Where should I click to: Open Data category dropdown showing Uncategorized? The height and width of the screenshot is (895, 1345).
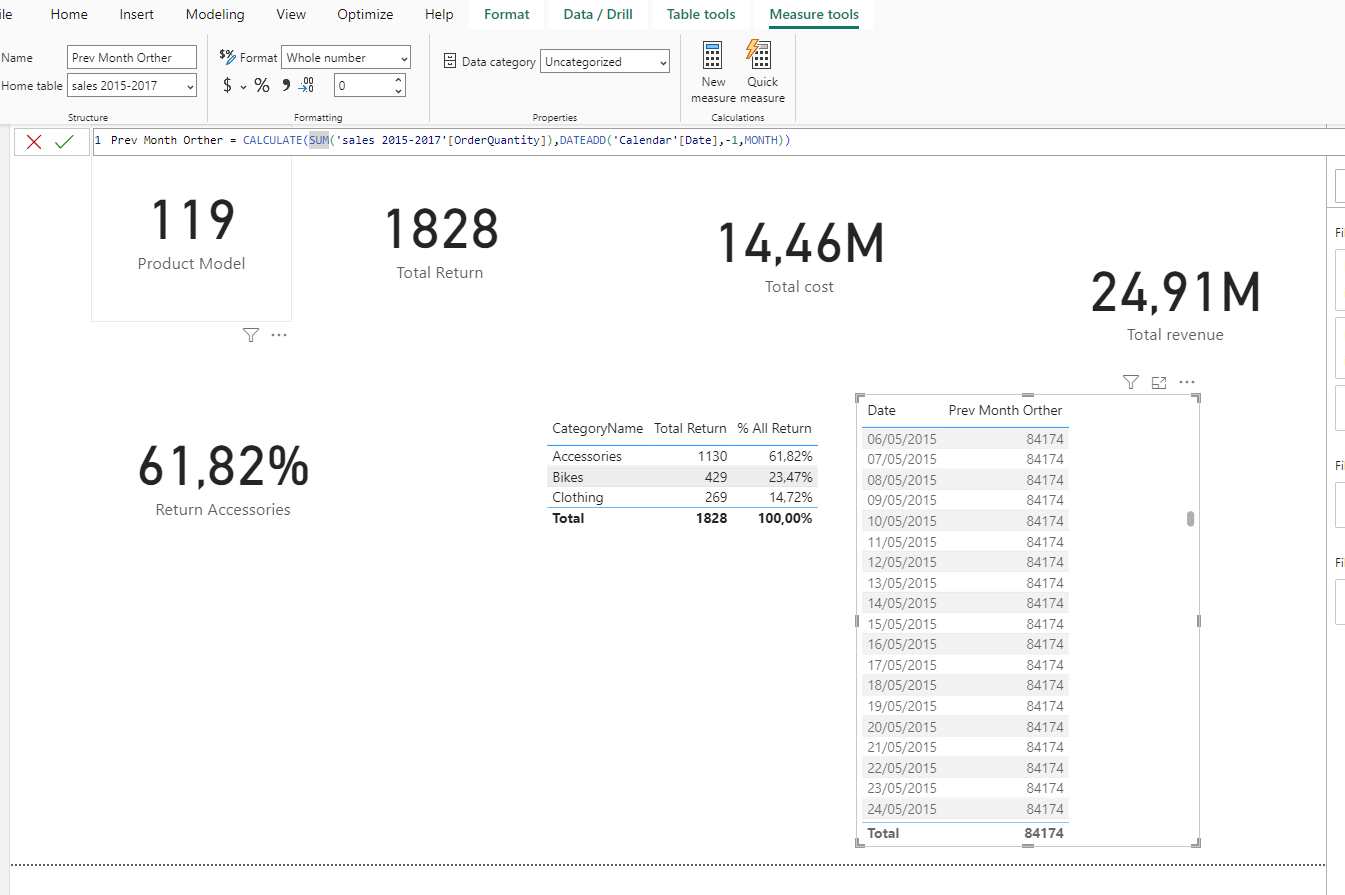pos(605,62)
